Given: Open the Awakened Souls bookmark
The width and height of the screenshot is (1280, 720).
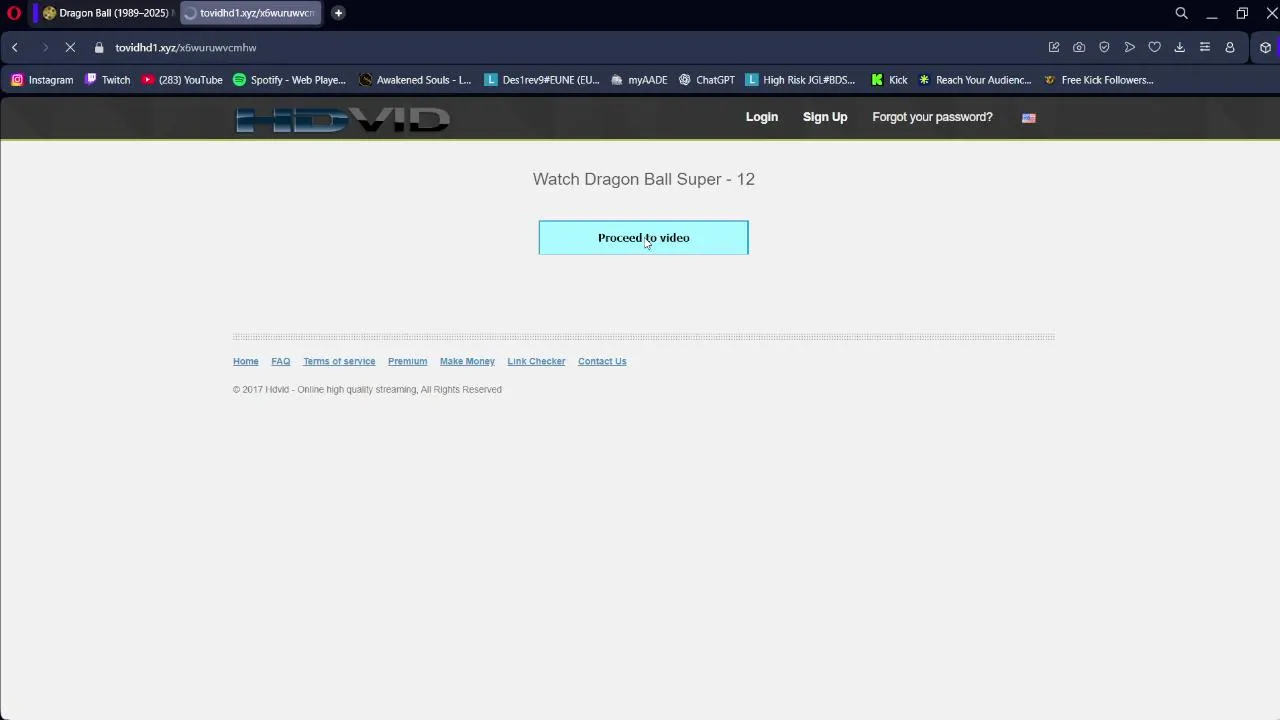Looking at the screenshot, I should pos(415,80).
